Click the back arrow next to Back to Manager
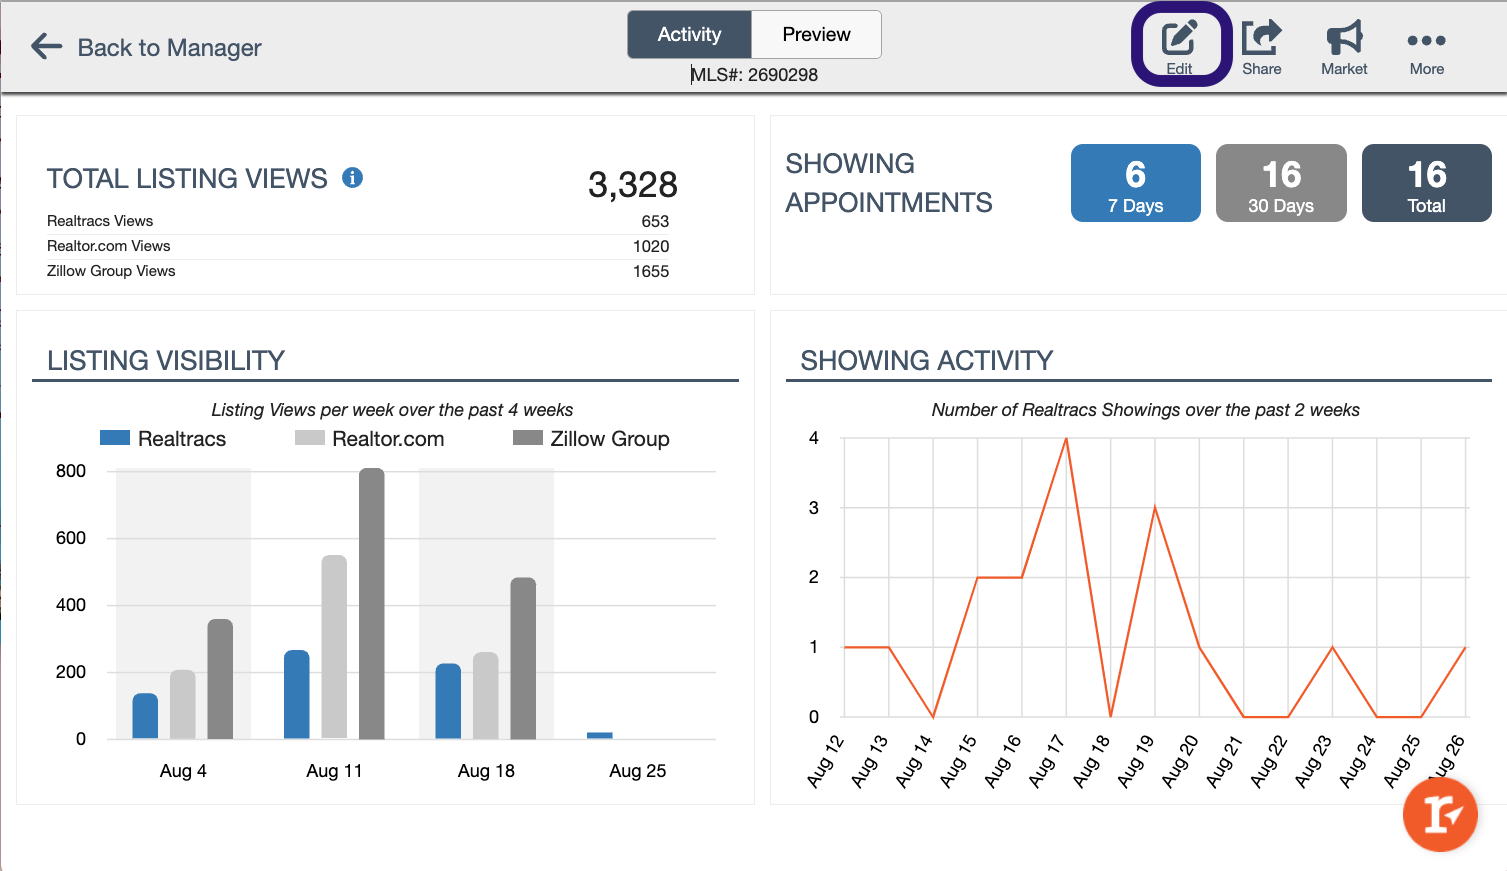This screenshot has width=1507, height=871. pyautogui.click(x=46, y=45)
